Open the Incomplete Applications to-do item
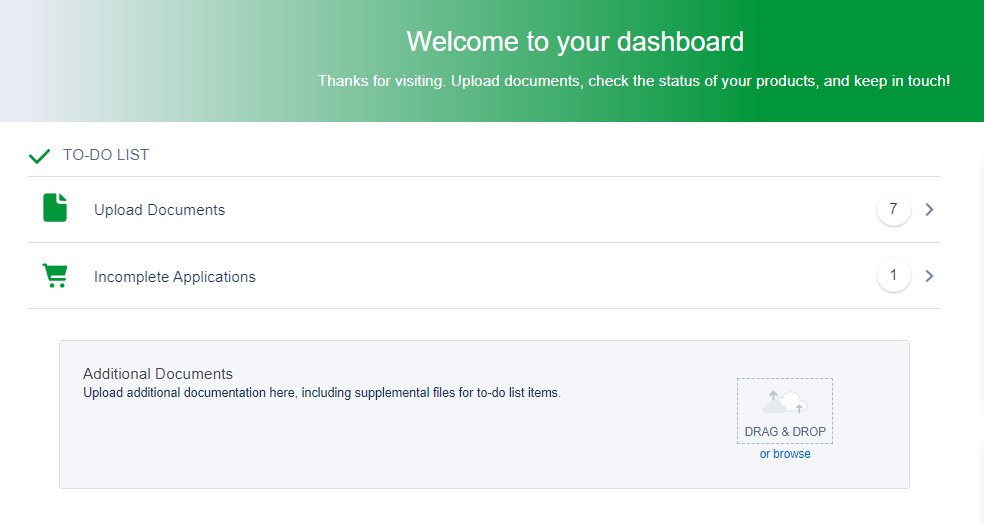 pyautogui.click(x=484, y=276)
